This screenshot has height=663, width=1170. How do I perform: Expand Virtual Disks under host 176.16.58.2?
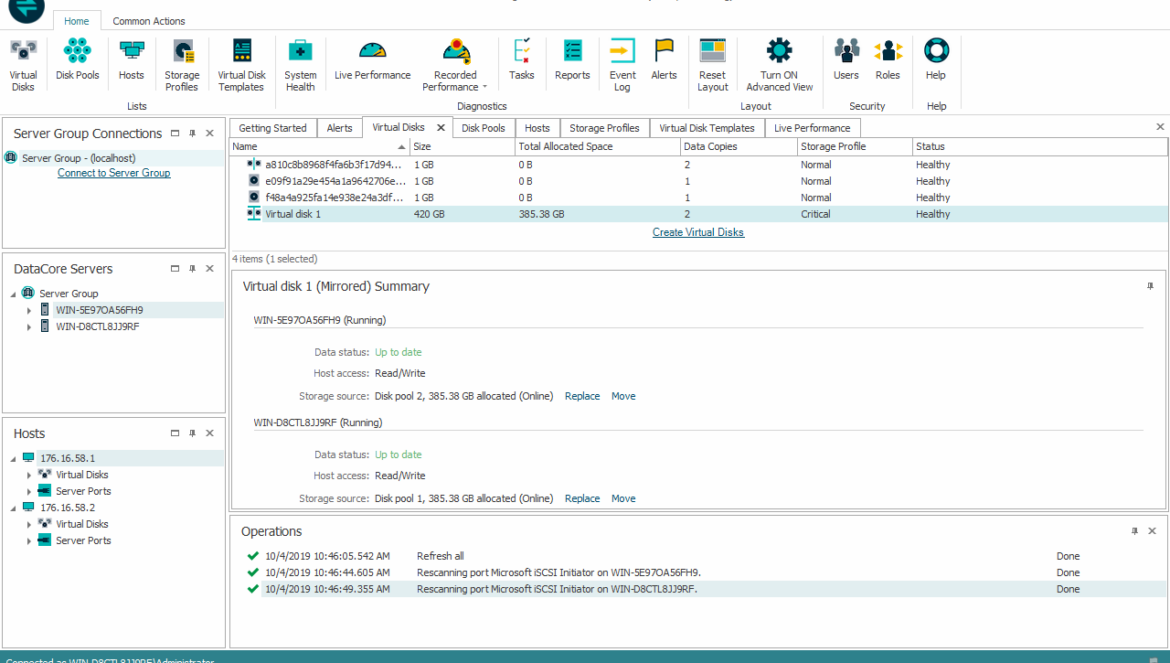[29, 524]
